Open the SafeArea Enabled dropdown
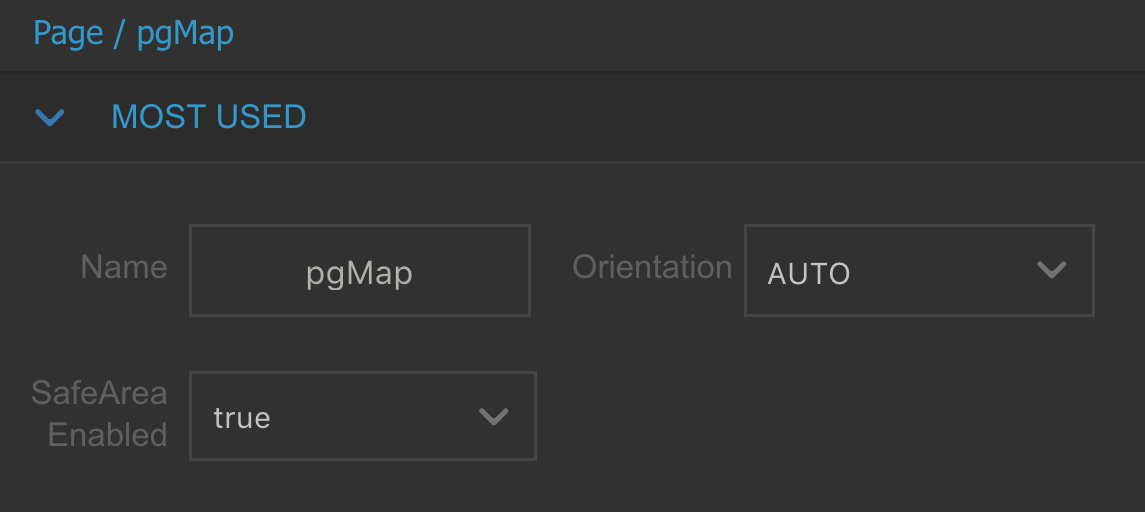The image size is (1145, 512). pos(363,416)
